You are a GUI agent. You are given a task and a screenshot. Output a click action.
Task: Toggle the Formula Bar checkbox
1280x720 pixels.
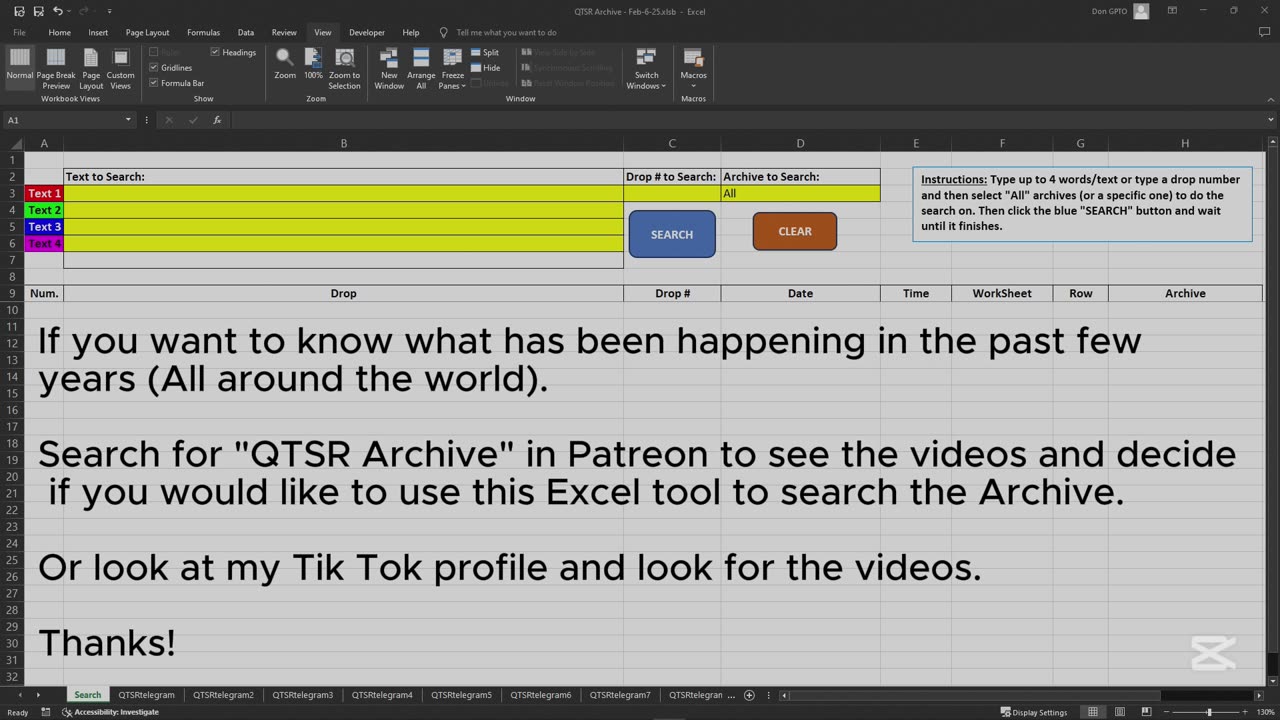coord(154,83)
